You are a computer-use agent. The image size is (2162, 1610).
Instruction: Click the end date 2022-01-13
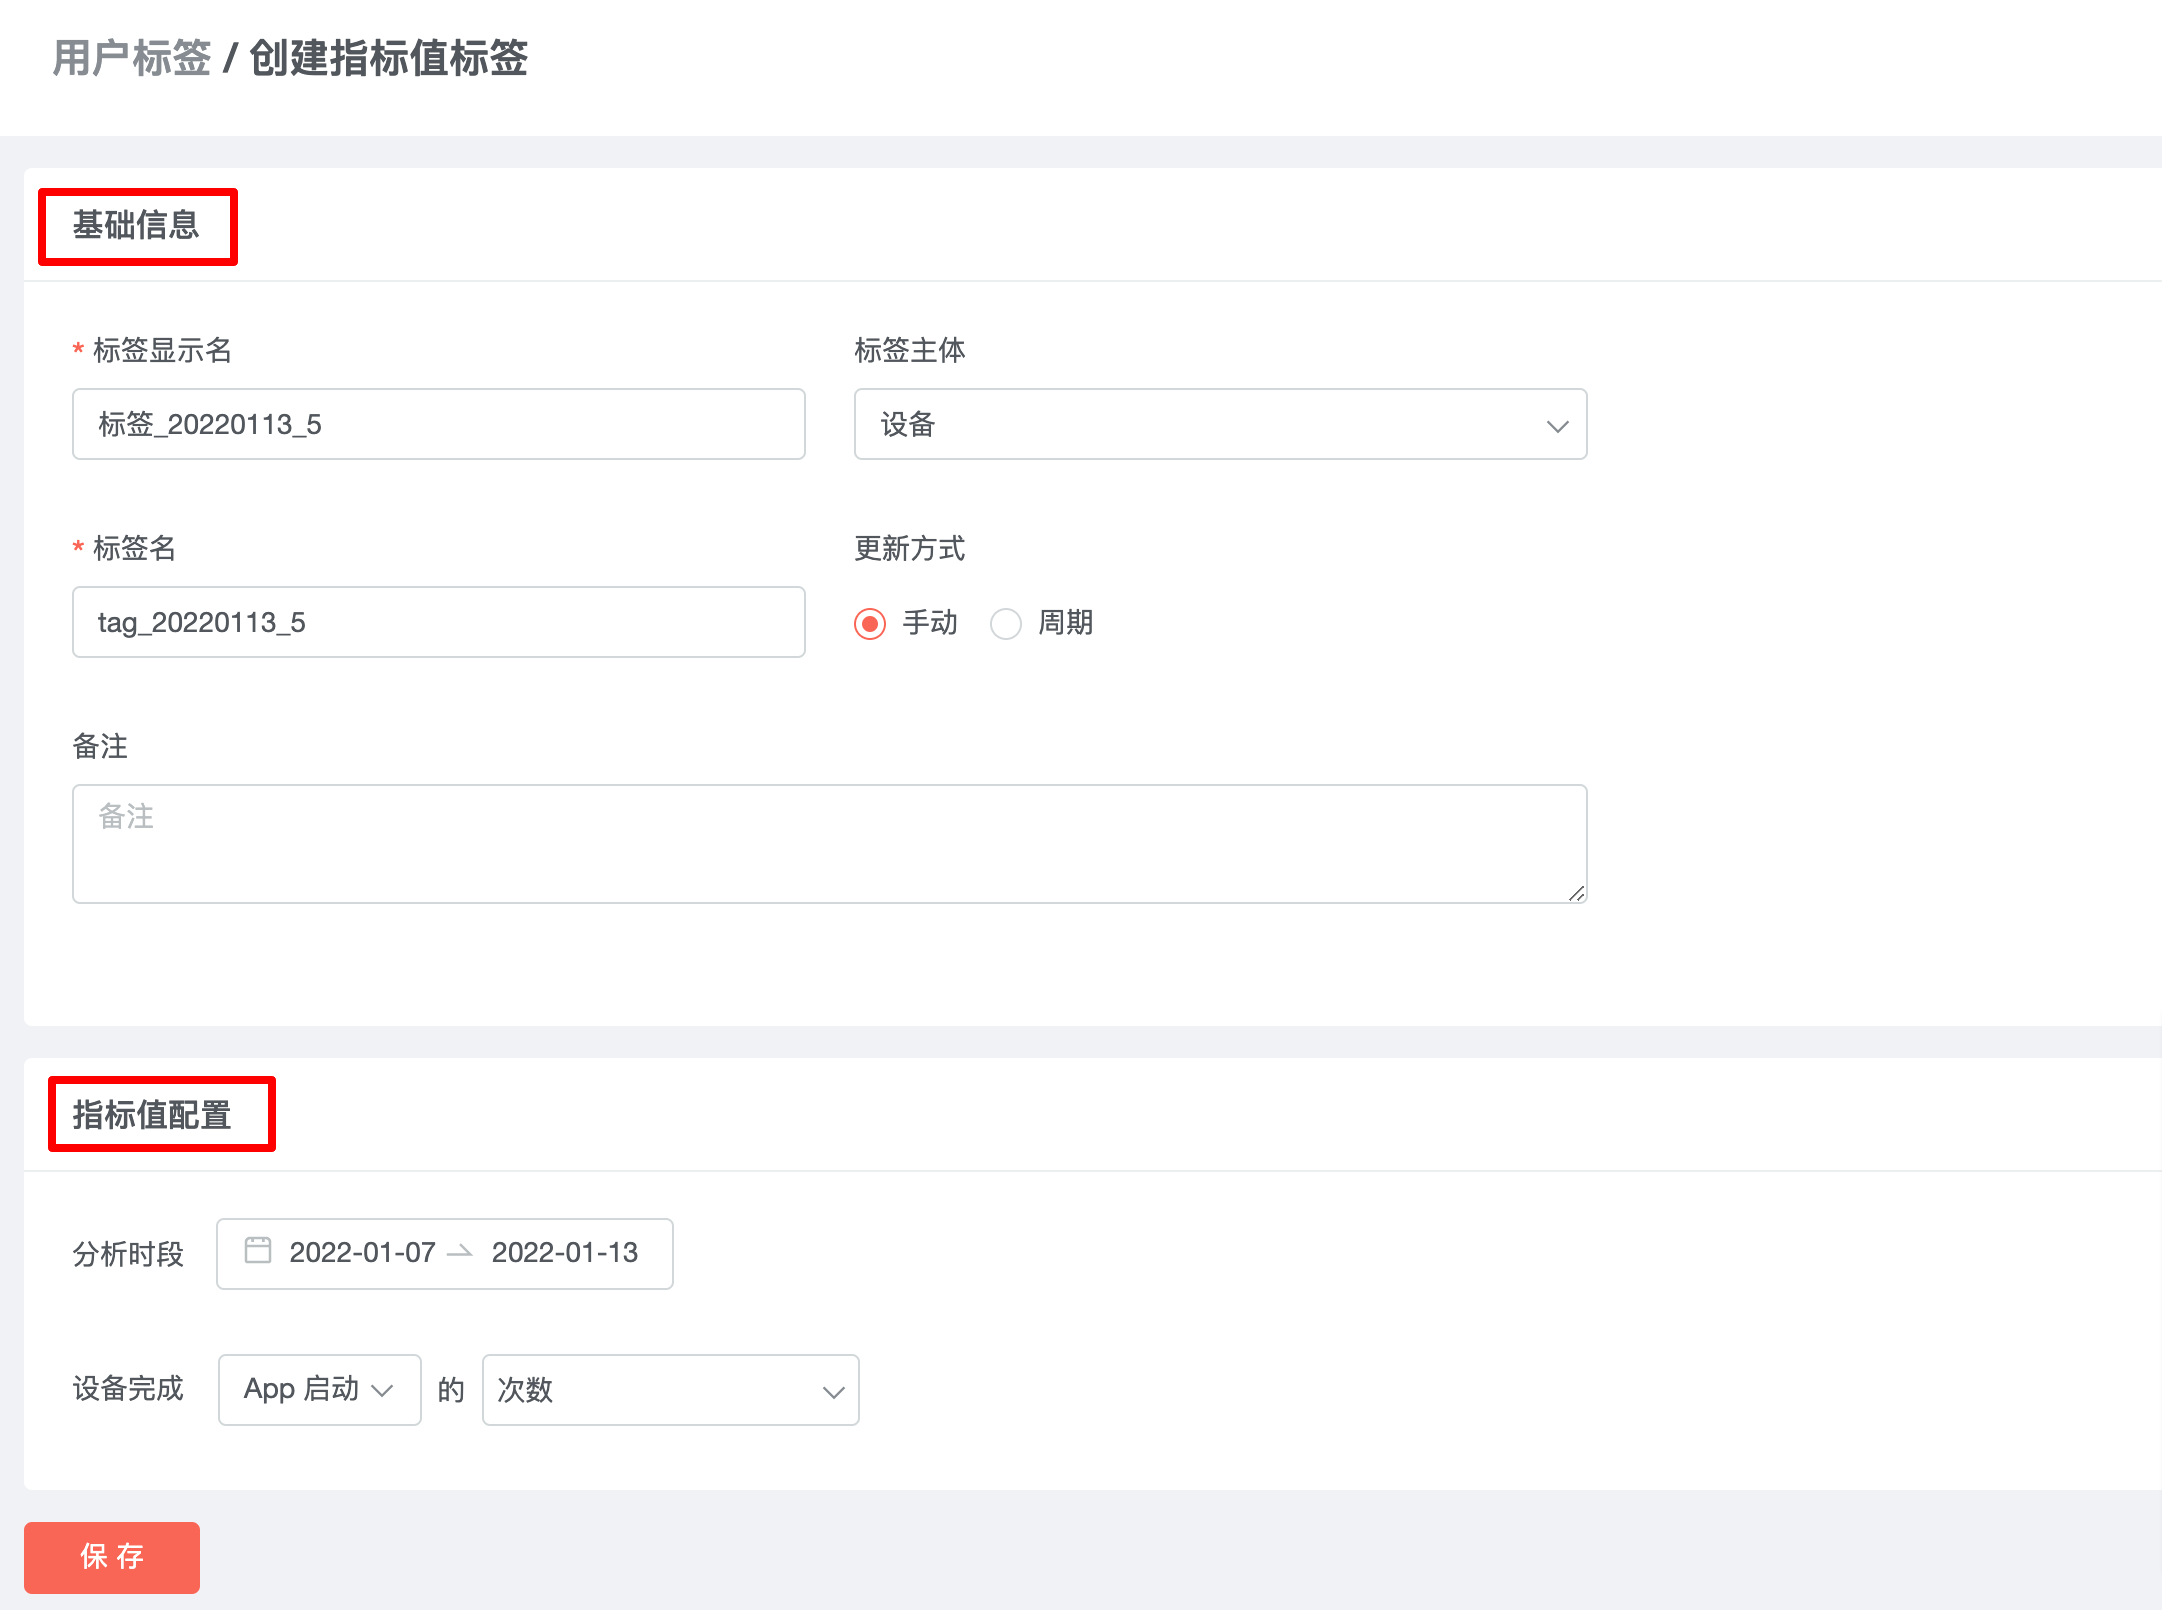(565, 1252)
